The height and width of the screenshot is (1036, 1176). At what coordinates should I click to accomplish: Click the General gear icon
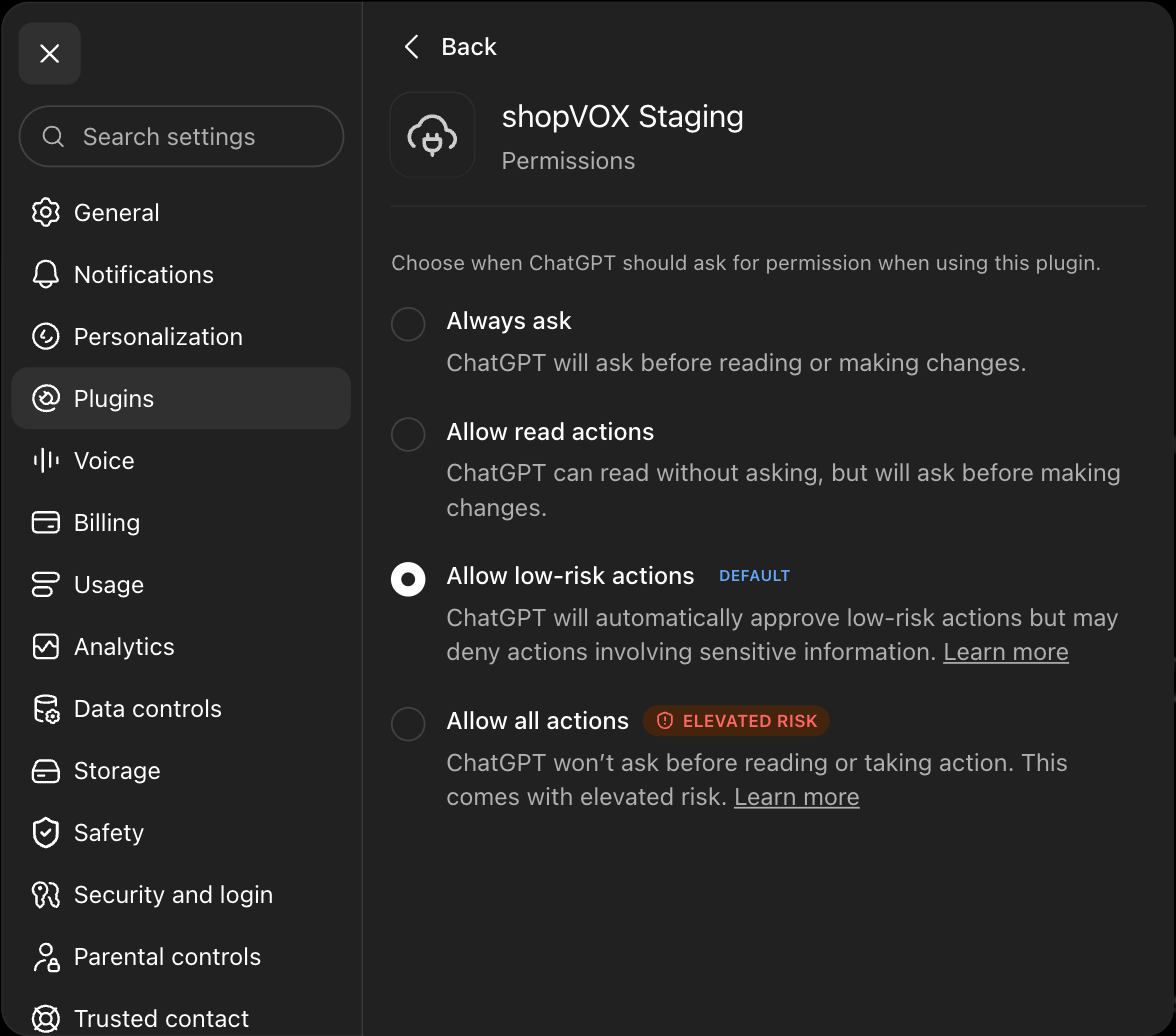pos(46,212)
